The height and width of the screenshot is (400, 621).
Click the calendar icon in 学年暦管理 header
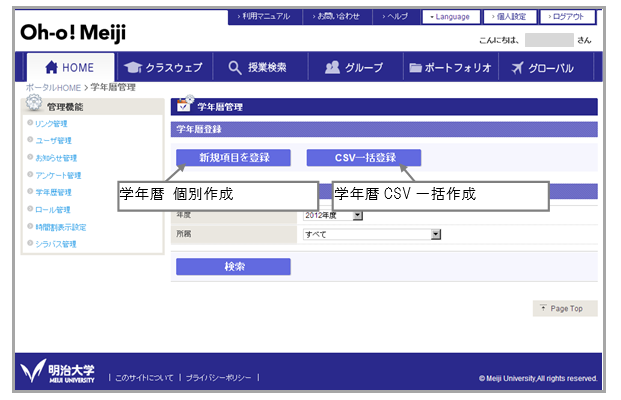[x=185, y=103]
